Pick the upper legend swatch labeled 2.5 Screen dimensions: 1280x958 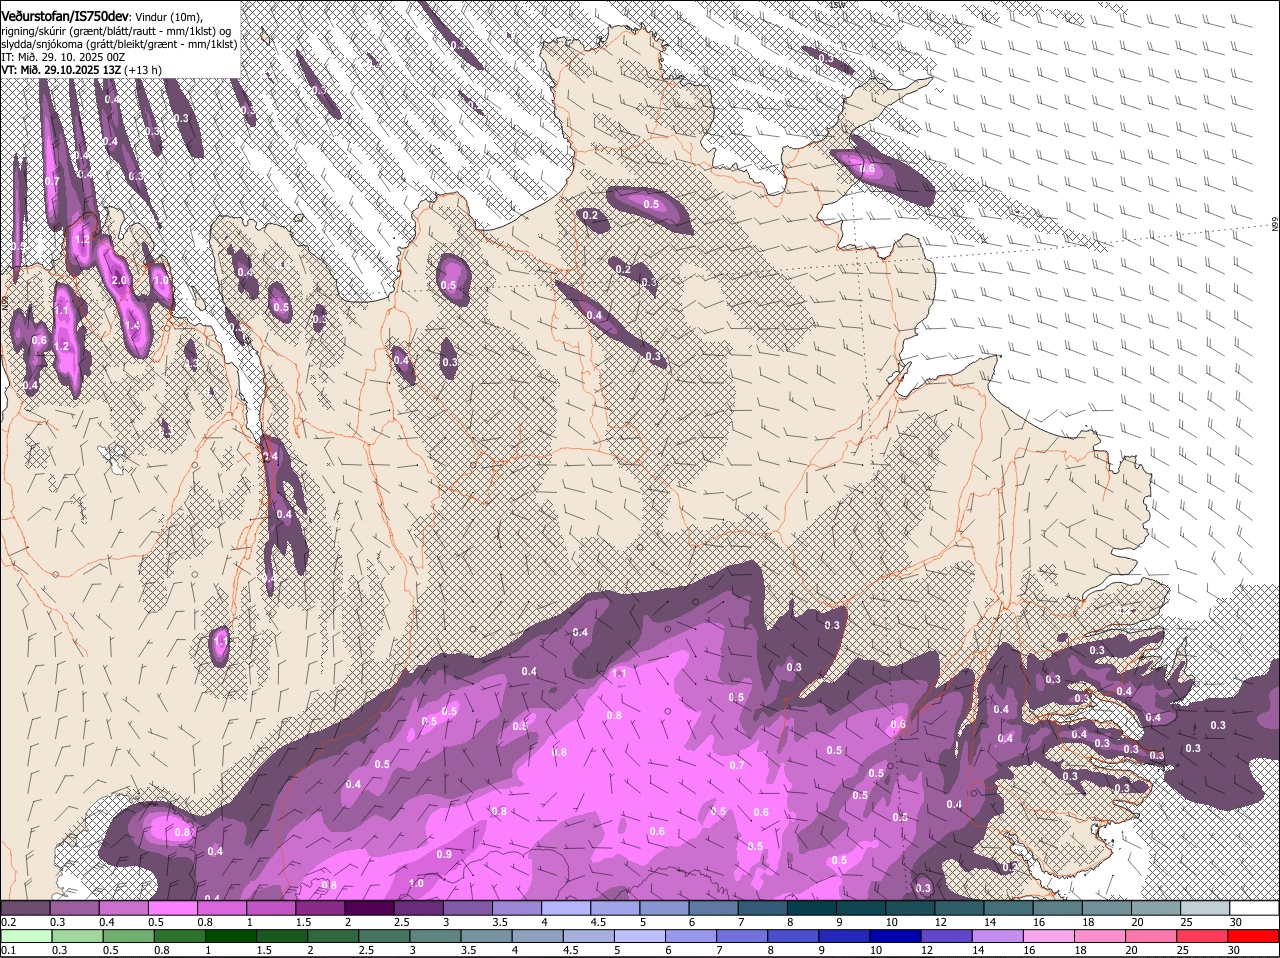tap(418, 908)
